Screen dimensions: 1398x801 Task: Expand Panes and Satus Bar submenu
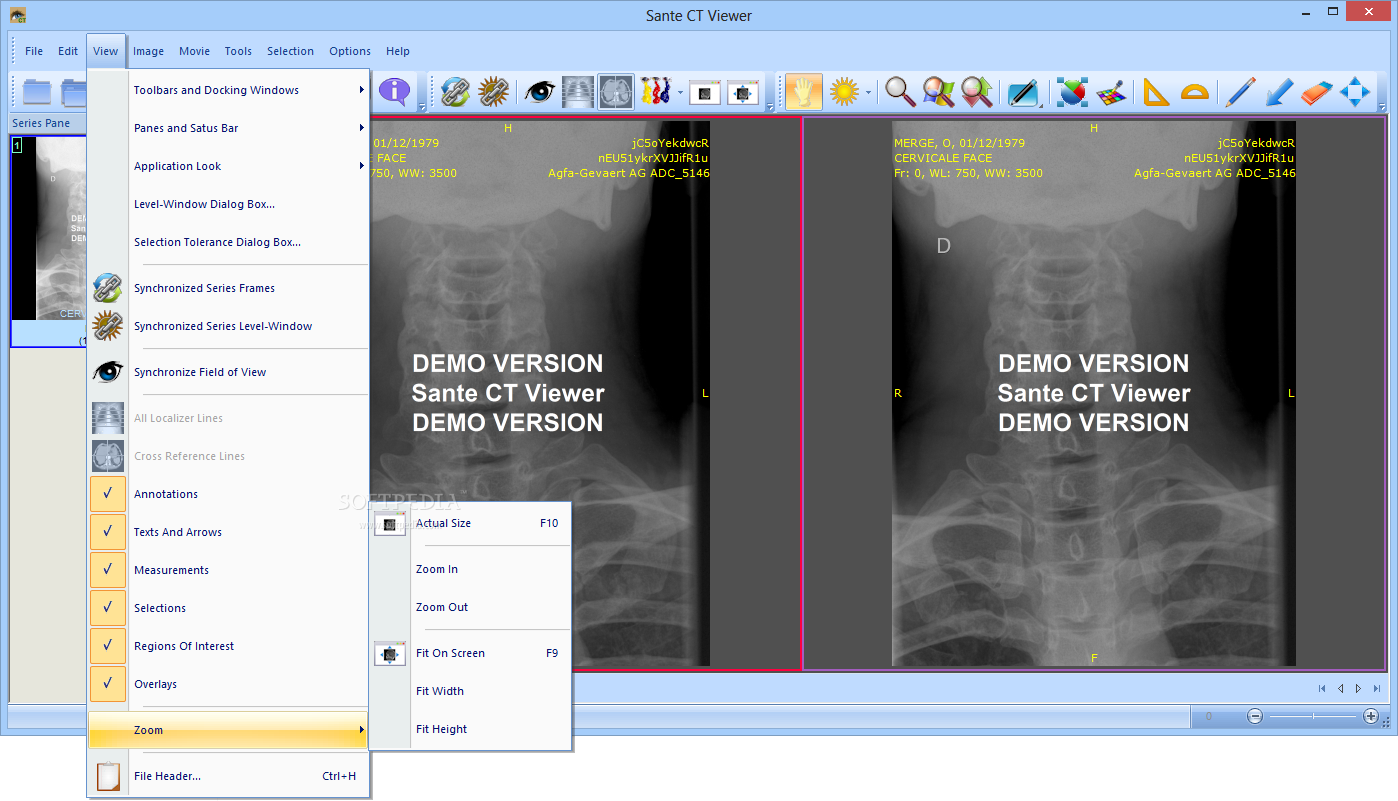click(229, 128)
